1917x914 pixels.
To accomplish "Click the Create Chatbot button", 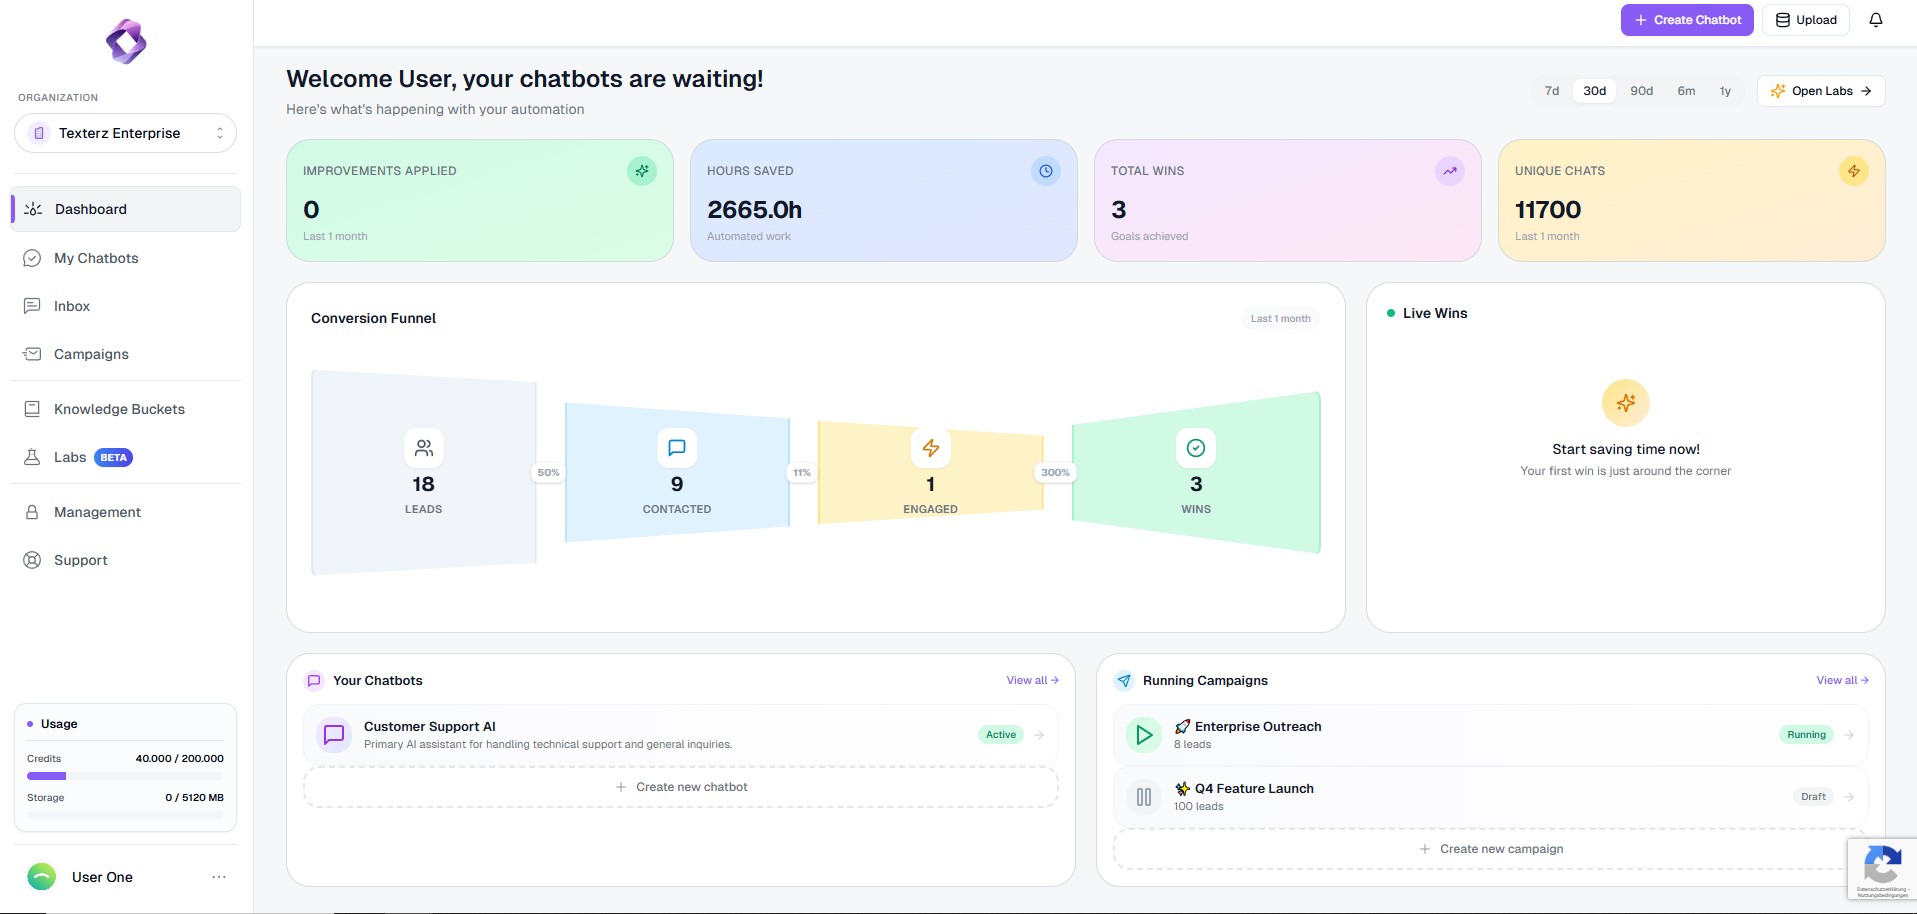I will click(x=1686, y=20).
